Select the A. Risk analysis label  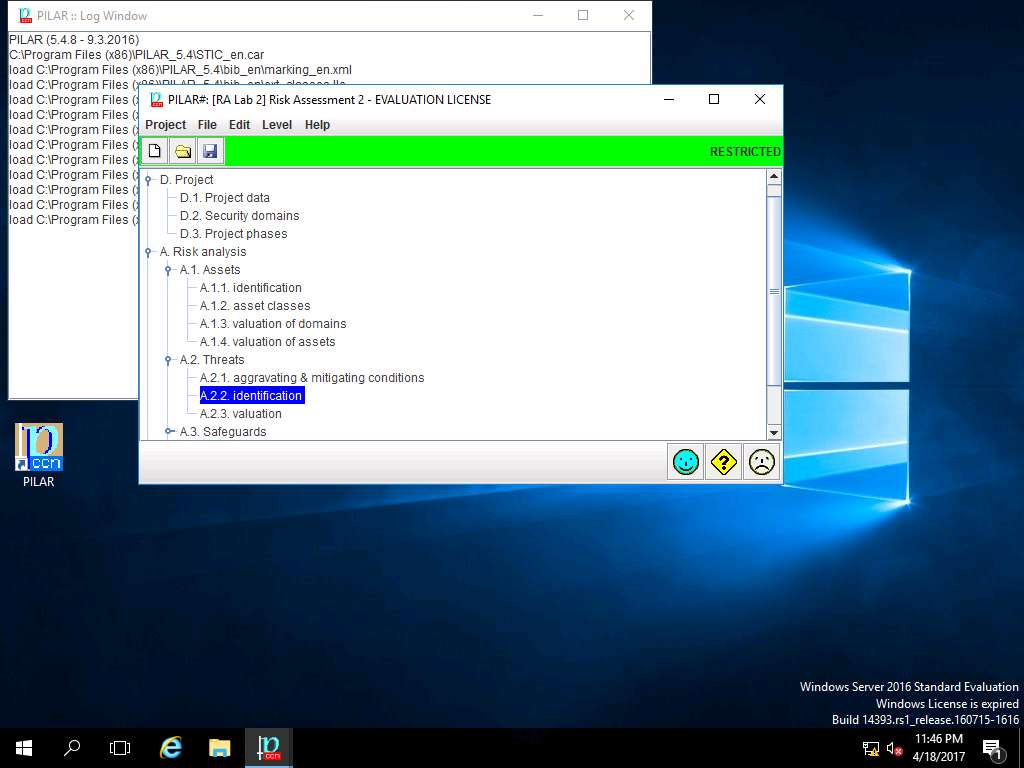pyautogui.click(x=203, y=252)
